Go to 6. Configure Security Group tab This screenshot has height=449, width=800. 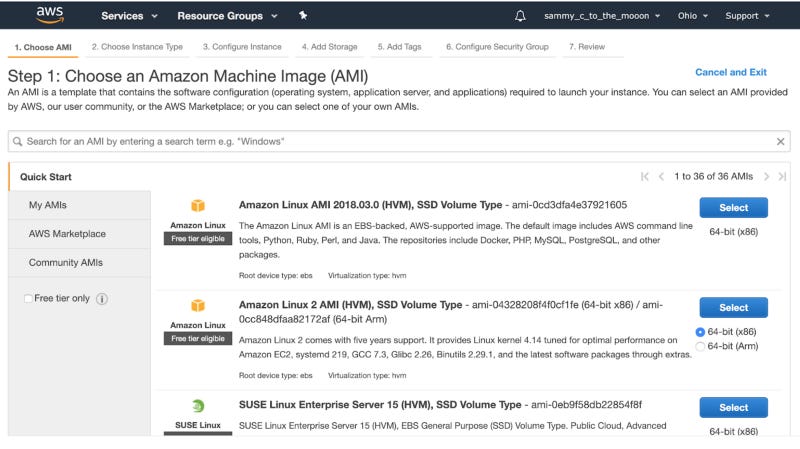[497, 46]
